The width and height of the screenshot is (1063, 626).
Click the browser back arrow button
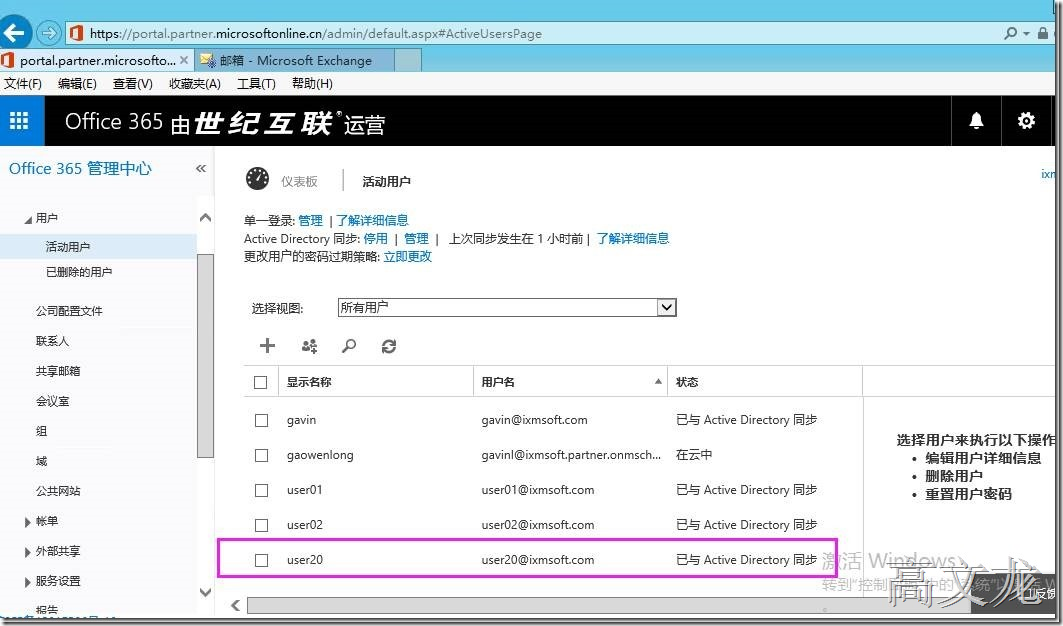click(x=15, y=33)
